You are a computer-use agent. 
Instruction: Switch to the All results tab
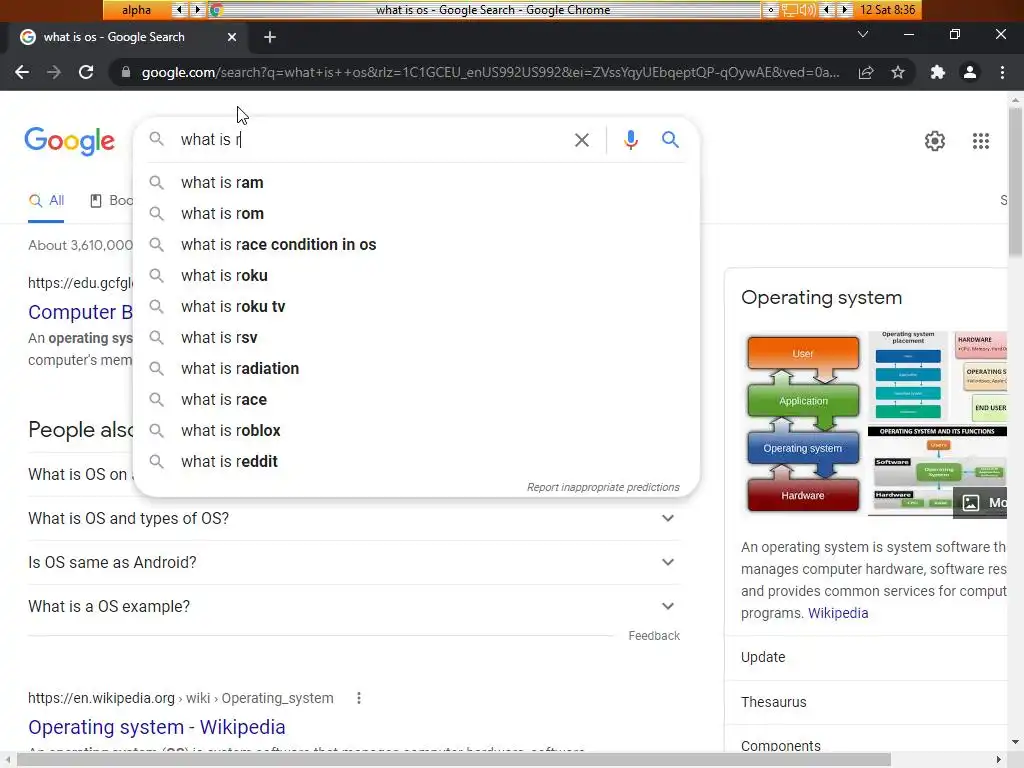point(46,200)
